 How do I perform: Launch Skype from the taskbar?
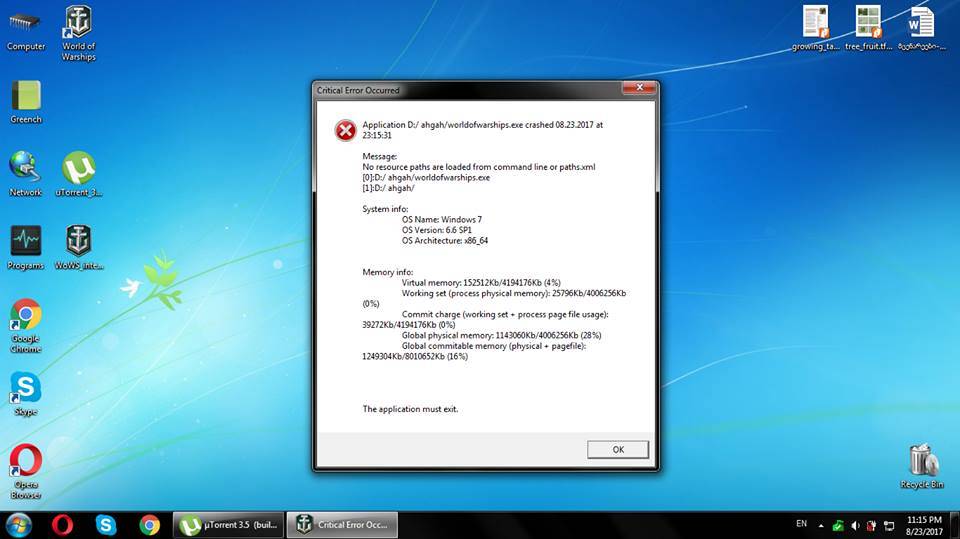(x=105, y=525)
